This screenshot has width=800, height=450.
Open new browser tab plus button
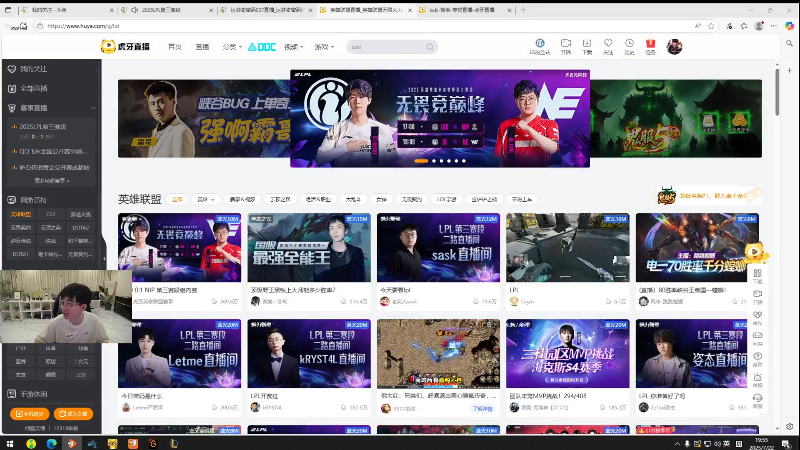[523, 10]
